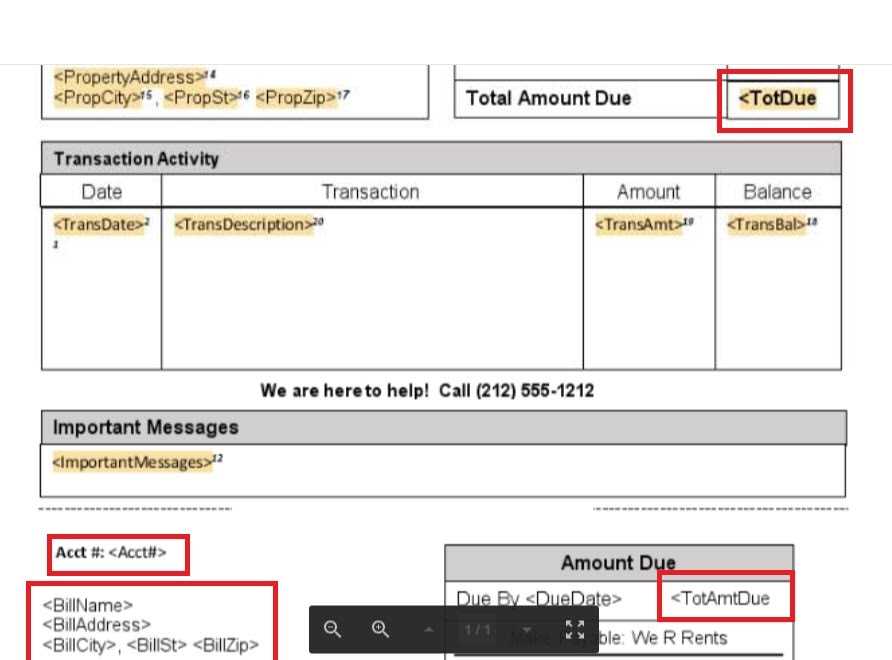
Task: Select the <PropZip> placeholder
Action: point(296,98)
